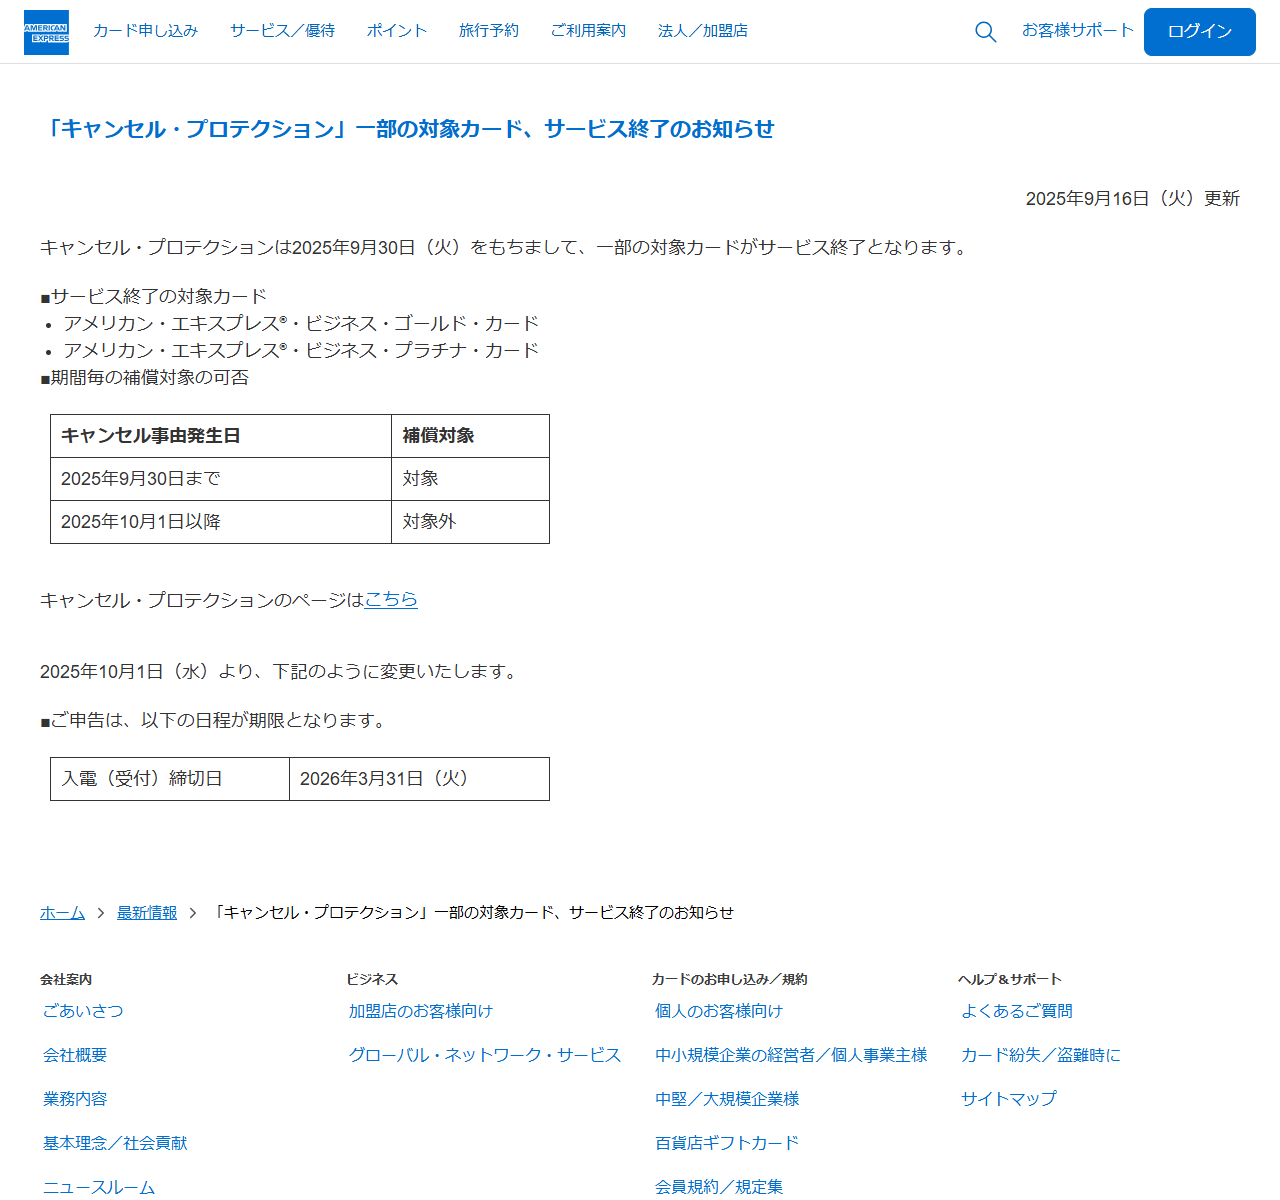
Task: Open the 業務内容 footer link
Action: point(75,1099)
